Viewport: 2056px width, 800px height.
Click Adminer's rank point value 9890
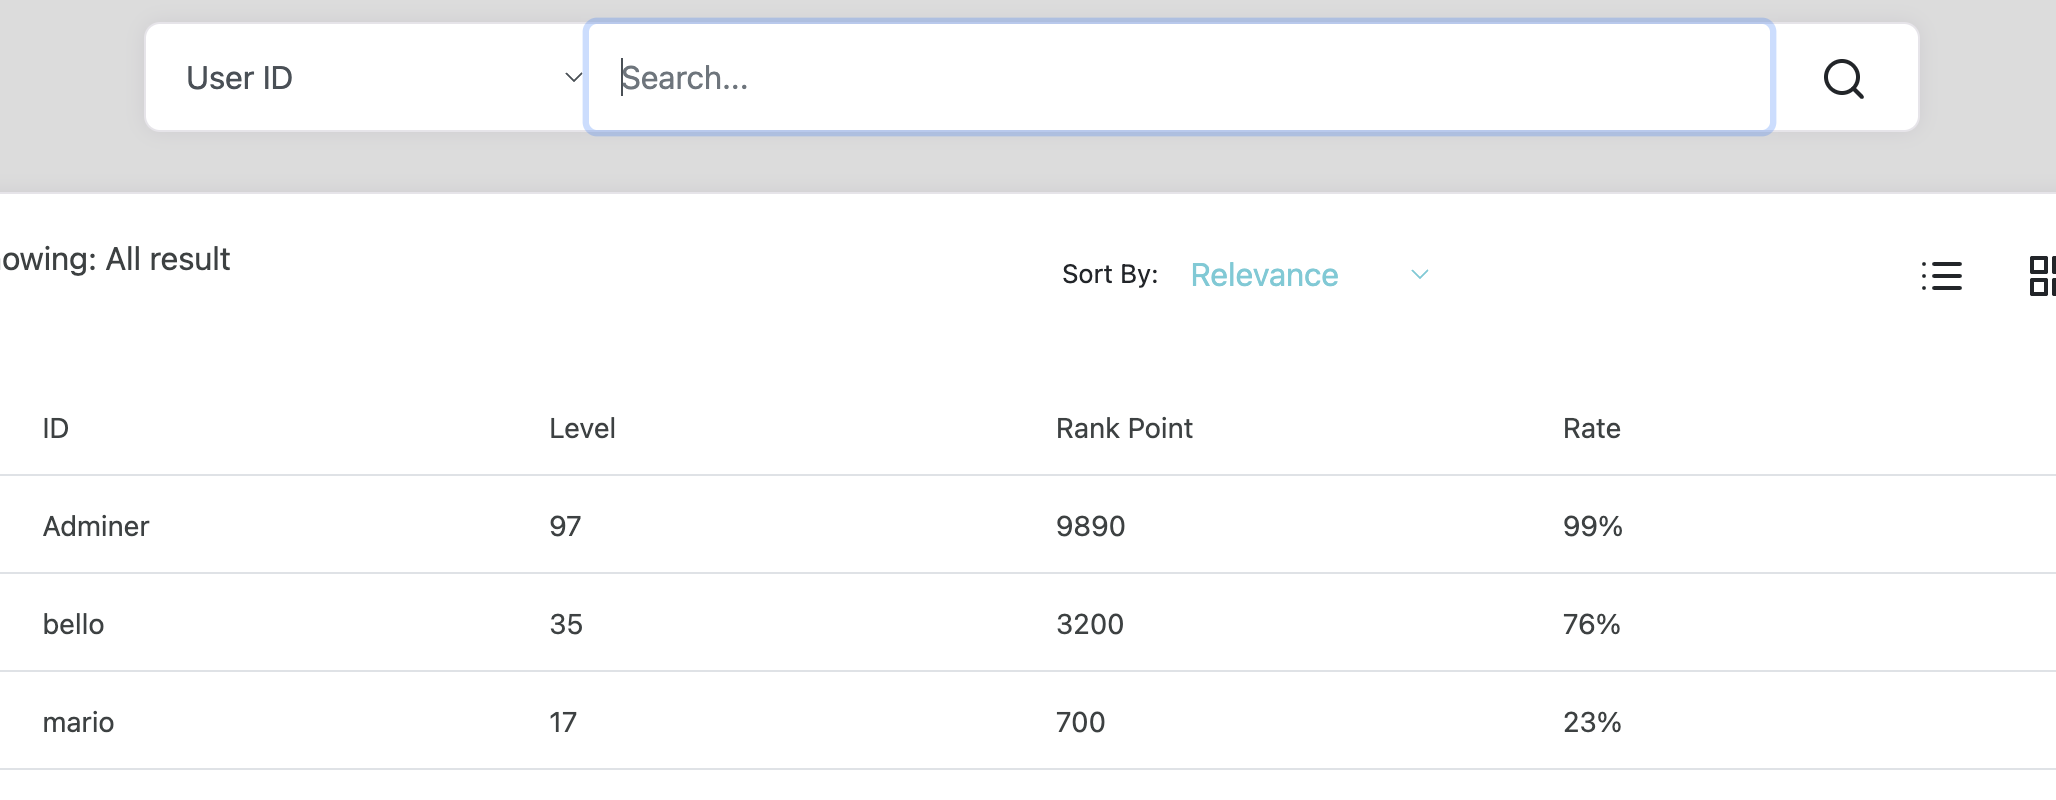point(1090,526)
